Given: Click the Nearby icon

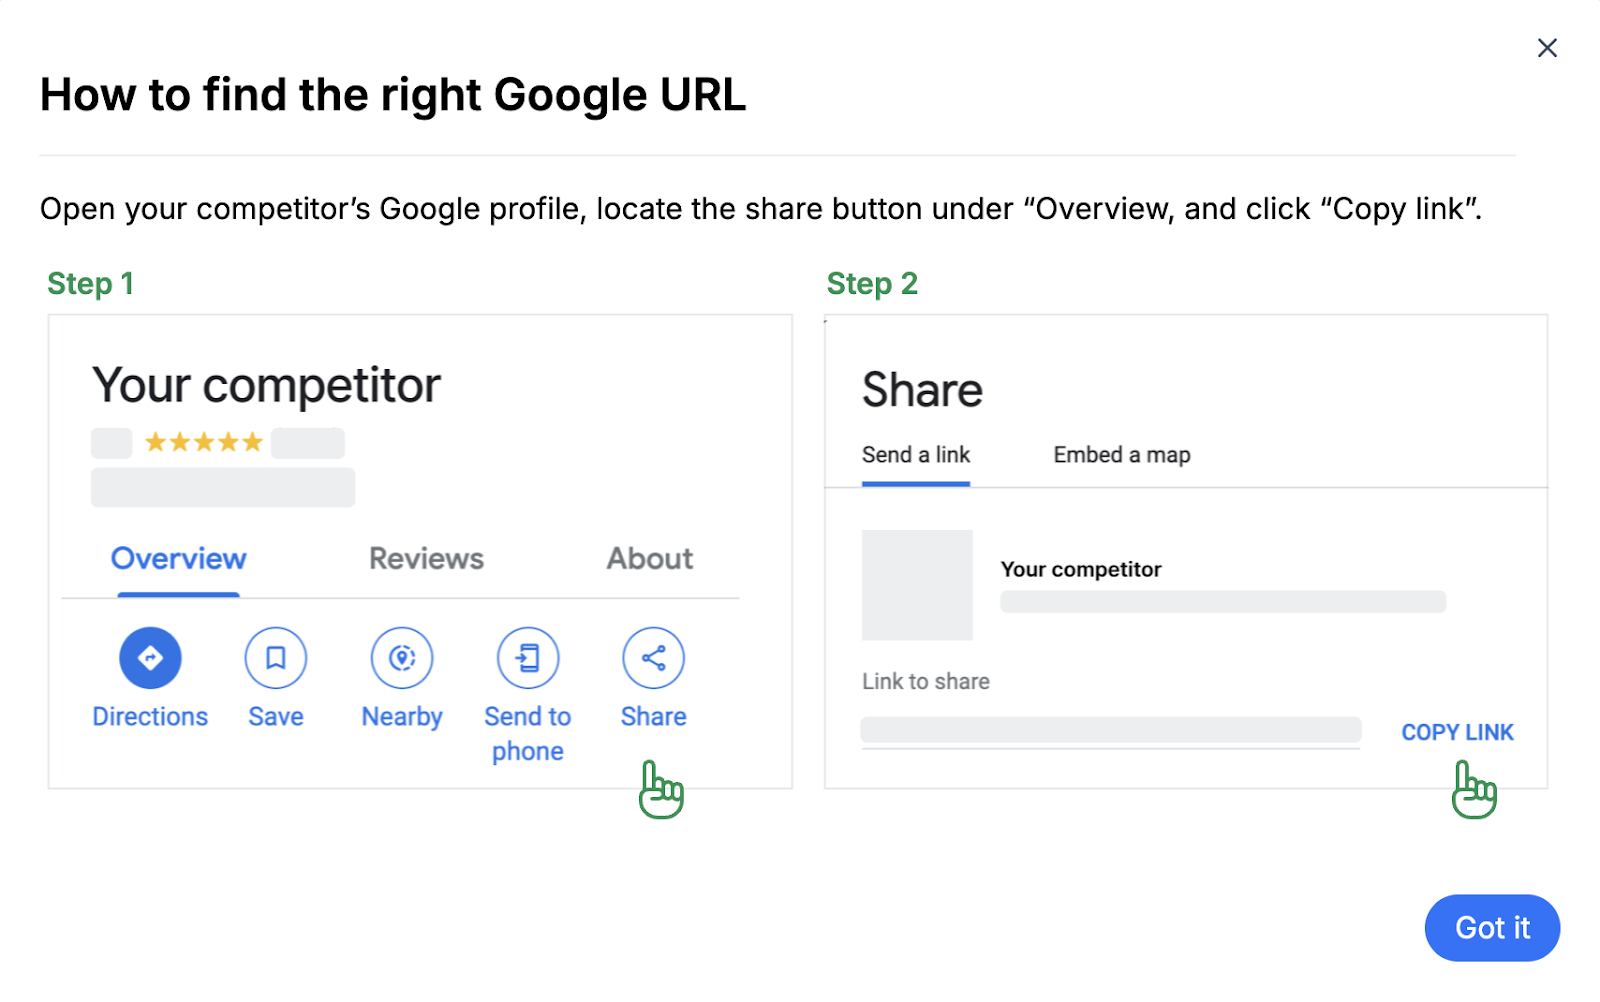Looking at the screenshot, I should [x=402, y=658].
